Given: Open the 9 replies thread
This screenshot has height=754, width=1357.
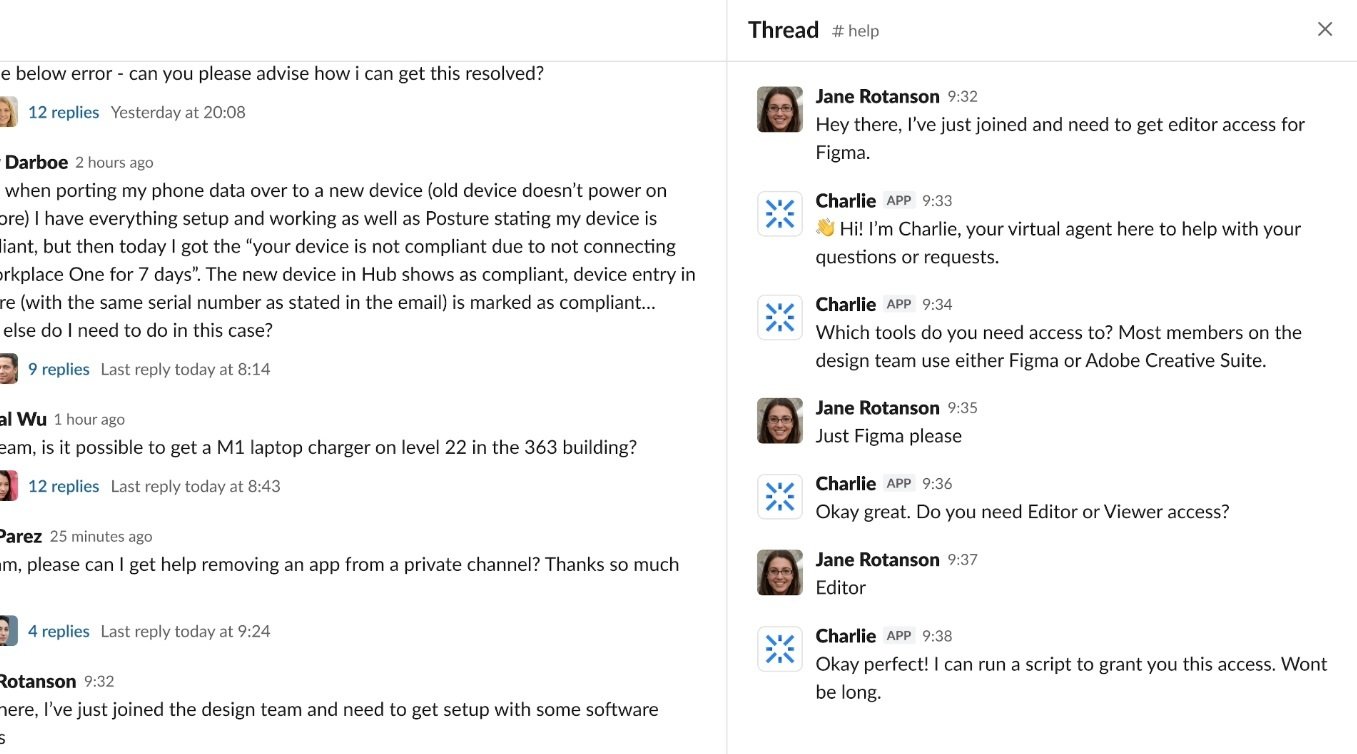Looking at the screenshot, I should pyautogui.click(x=59, y=369).
